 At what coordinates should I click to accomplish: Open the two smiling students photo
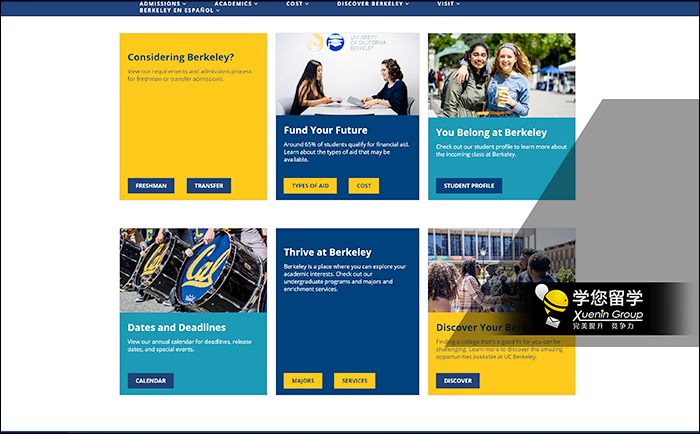point(501,75)
